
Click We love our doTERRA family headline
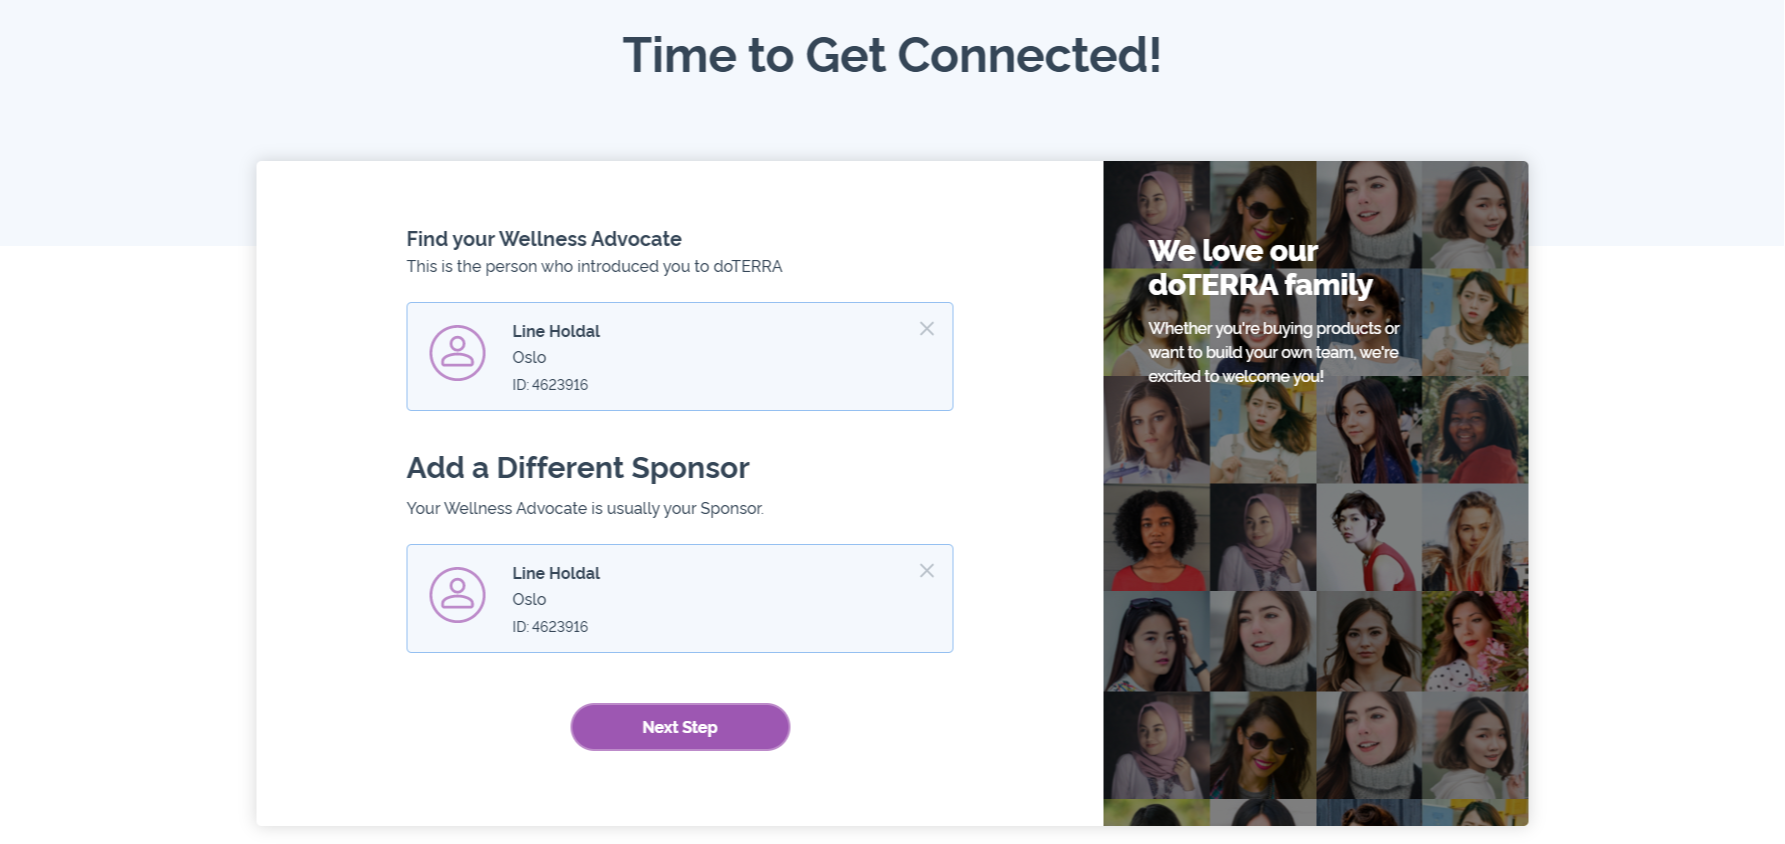click(1260, 268)
